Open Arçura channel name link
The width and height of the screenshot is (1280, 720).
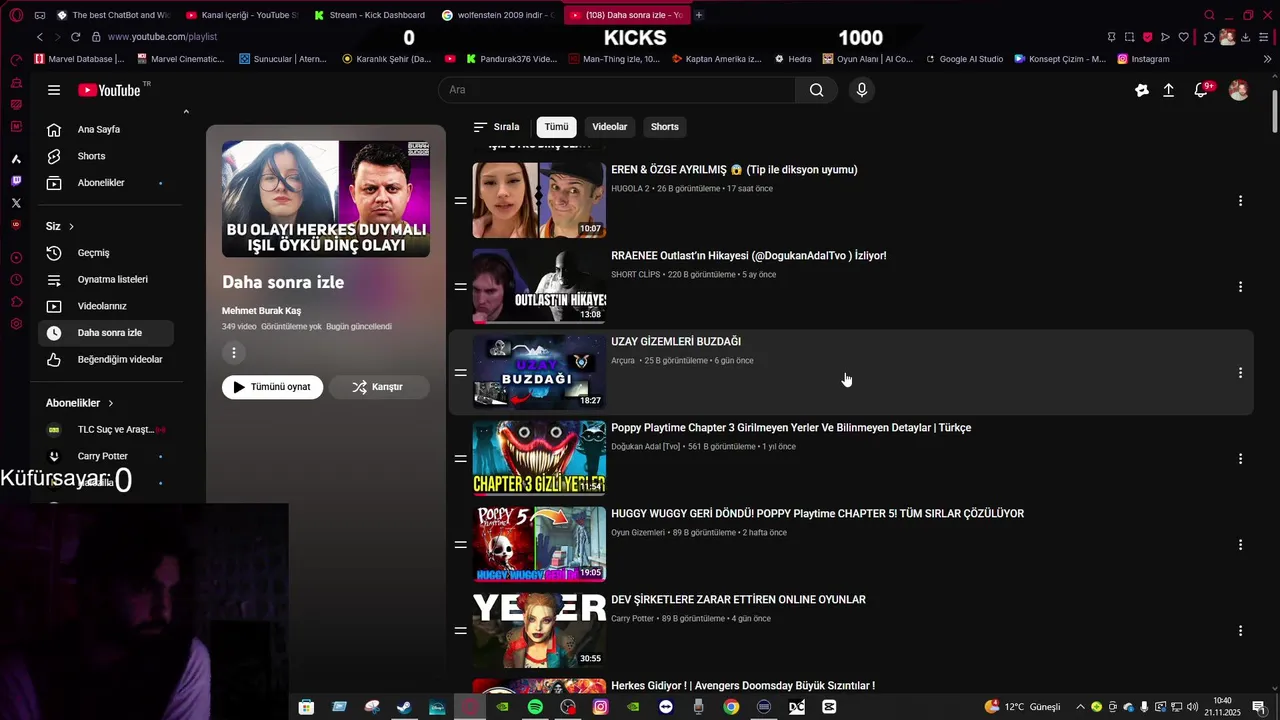click(623, 361)
